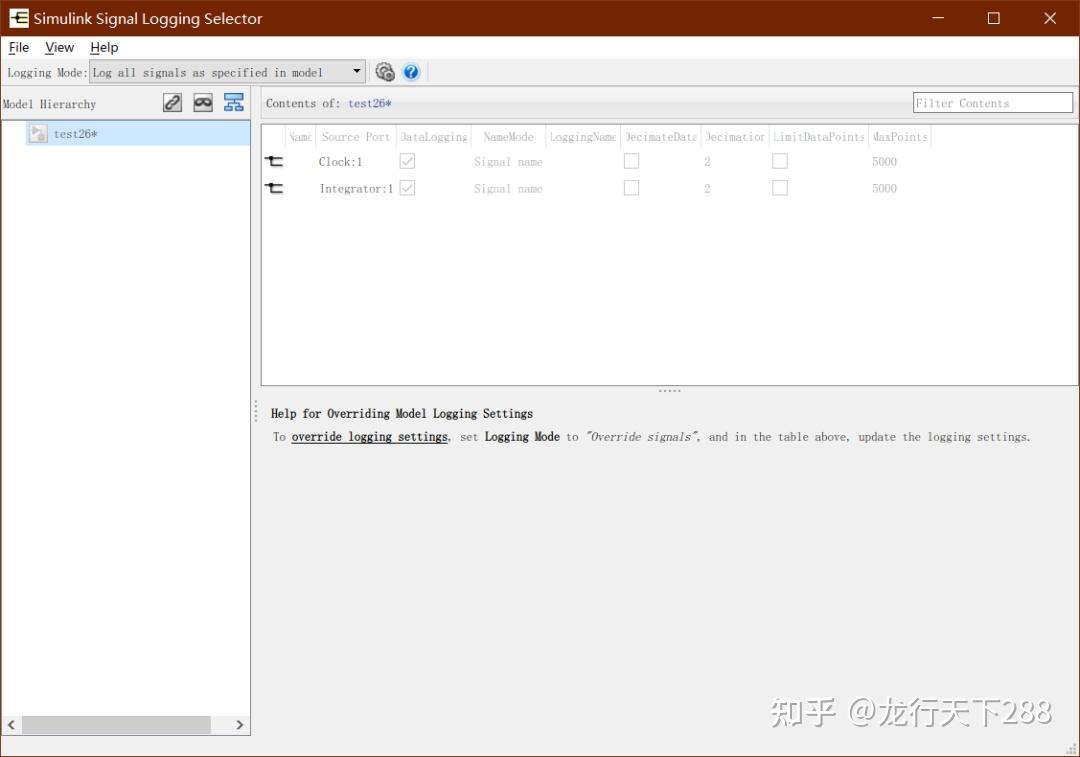Toggle DataLogging checkbox for Integrator:1

click(x=407, y=188)
